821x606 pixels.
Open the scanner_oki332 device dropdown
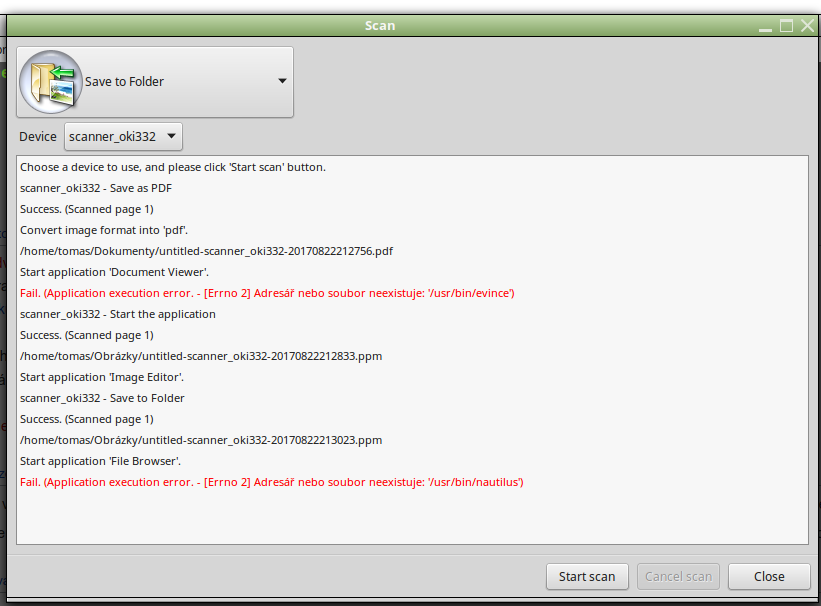pyautogui.click(x=123, y=137)
